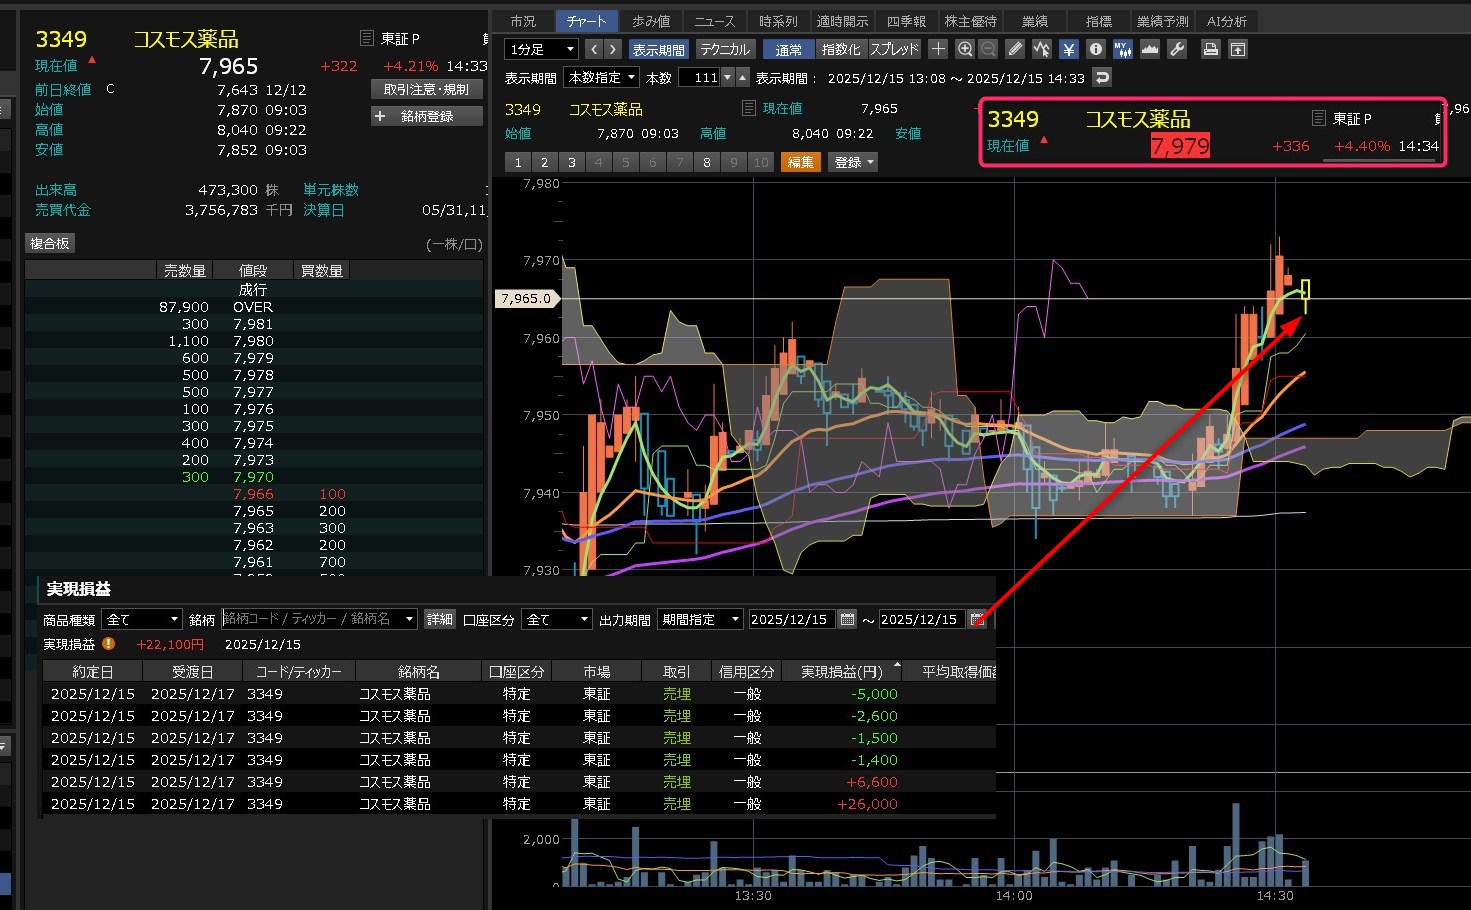The width and height of the screenshot is (1471, 910).
Task: Click the print chart icon
Action: click(1211, 49)
